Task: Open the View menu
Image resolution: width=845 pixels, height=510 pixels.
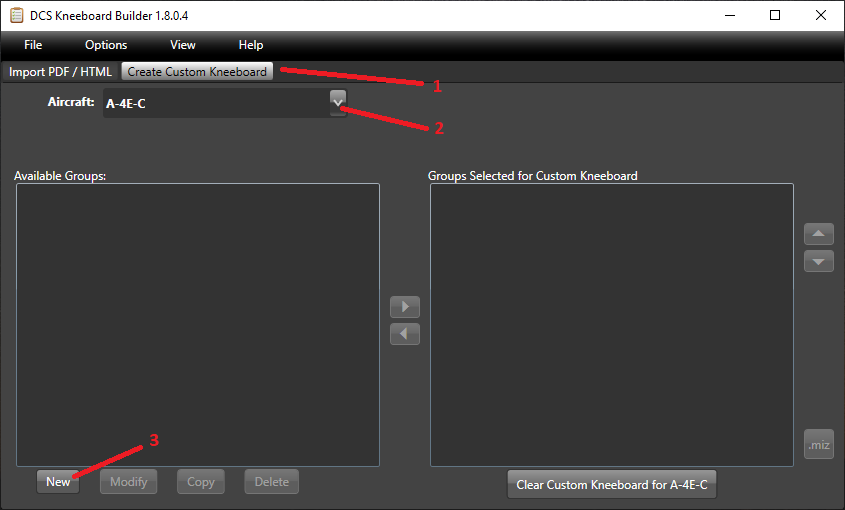Action: 183,45
